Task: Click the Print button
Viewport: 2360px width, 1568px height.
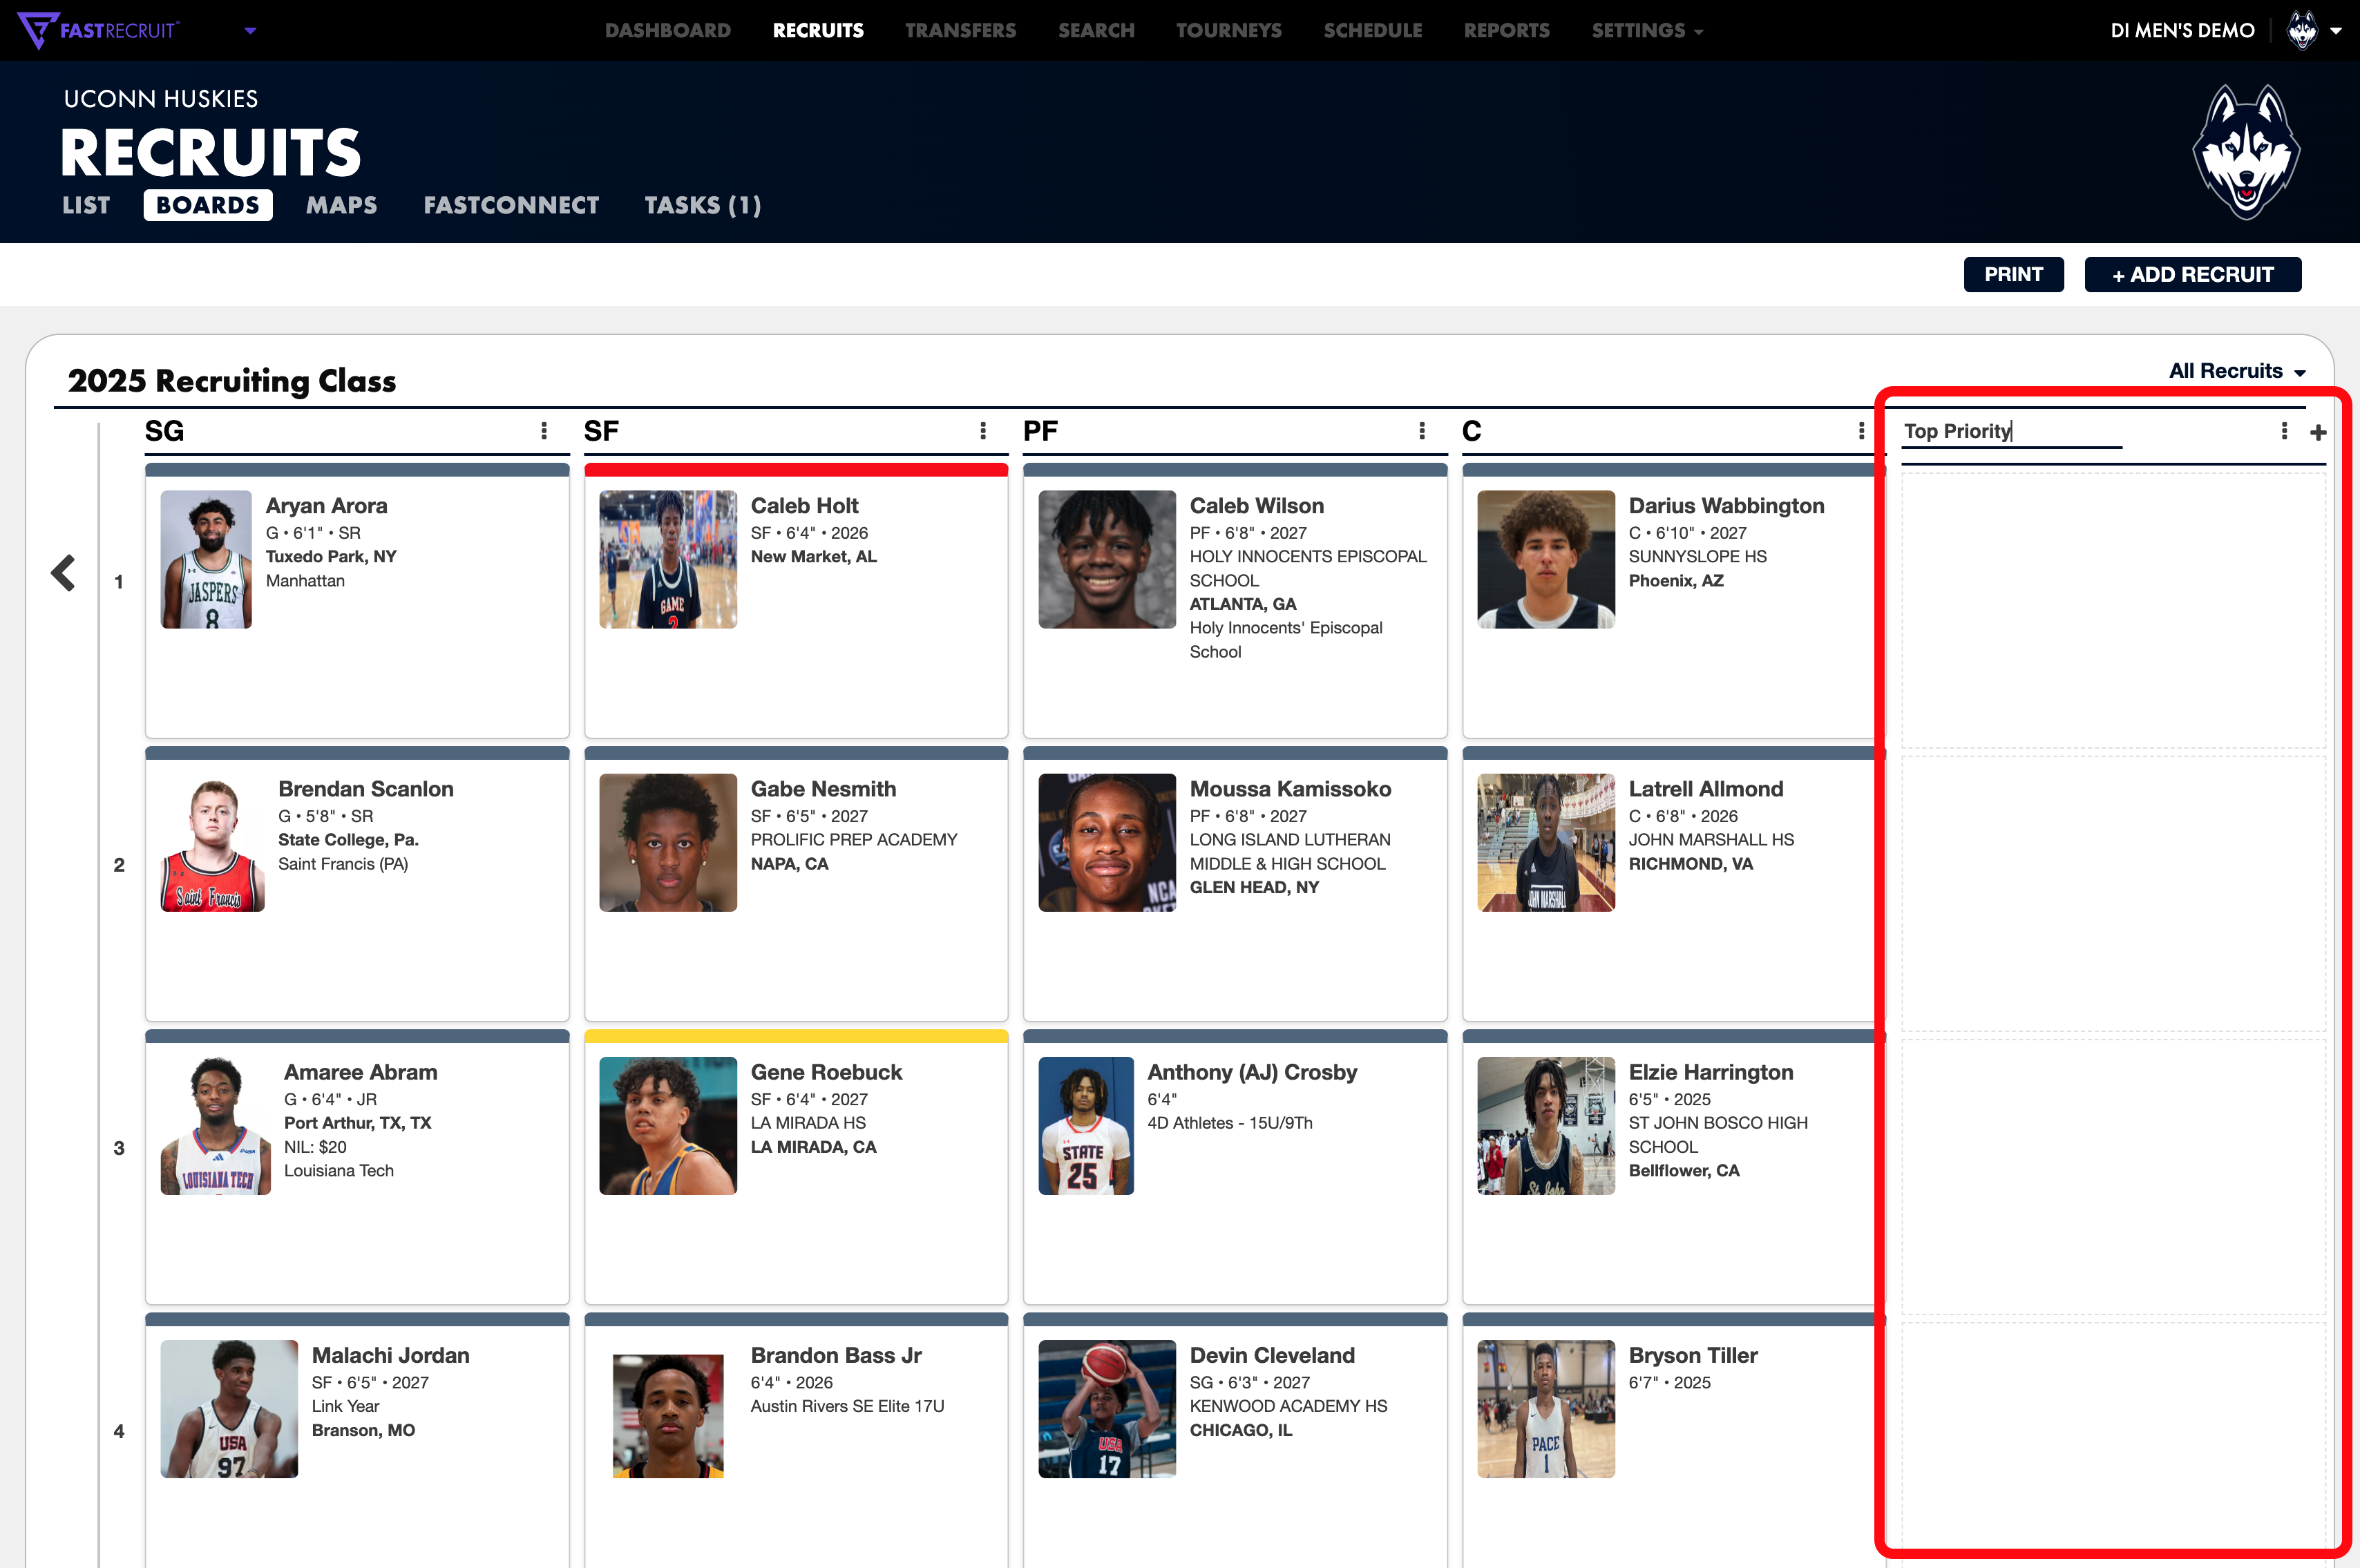Action: coord(2013,274)
